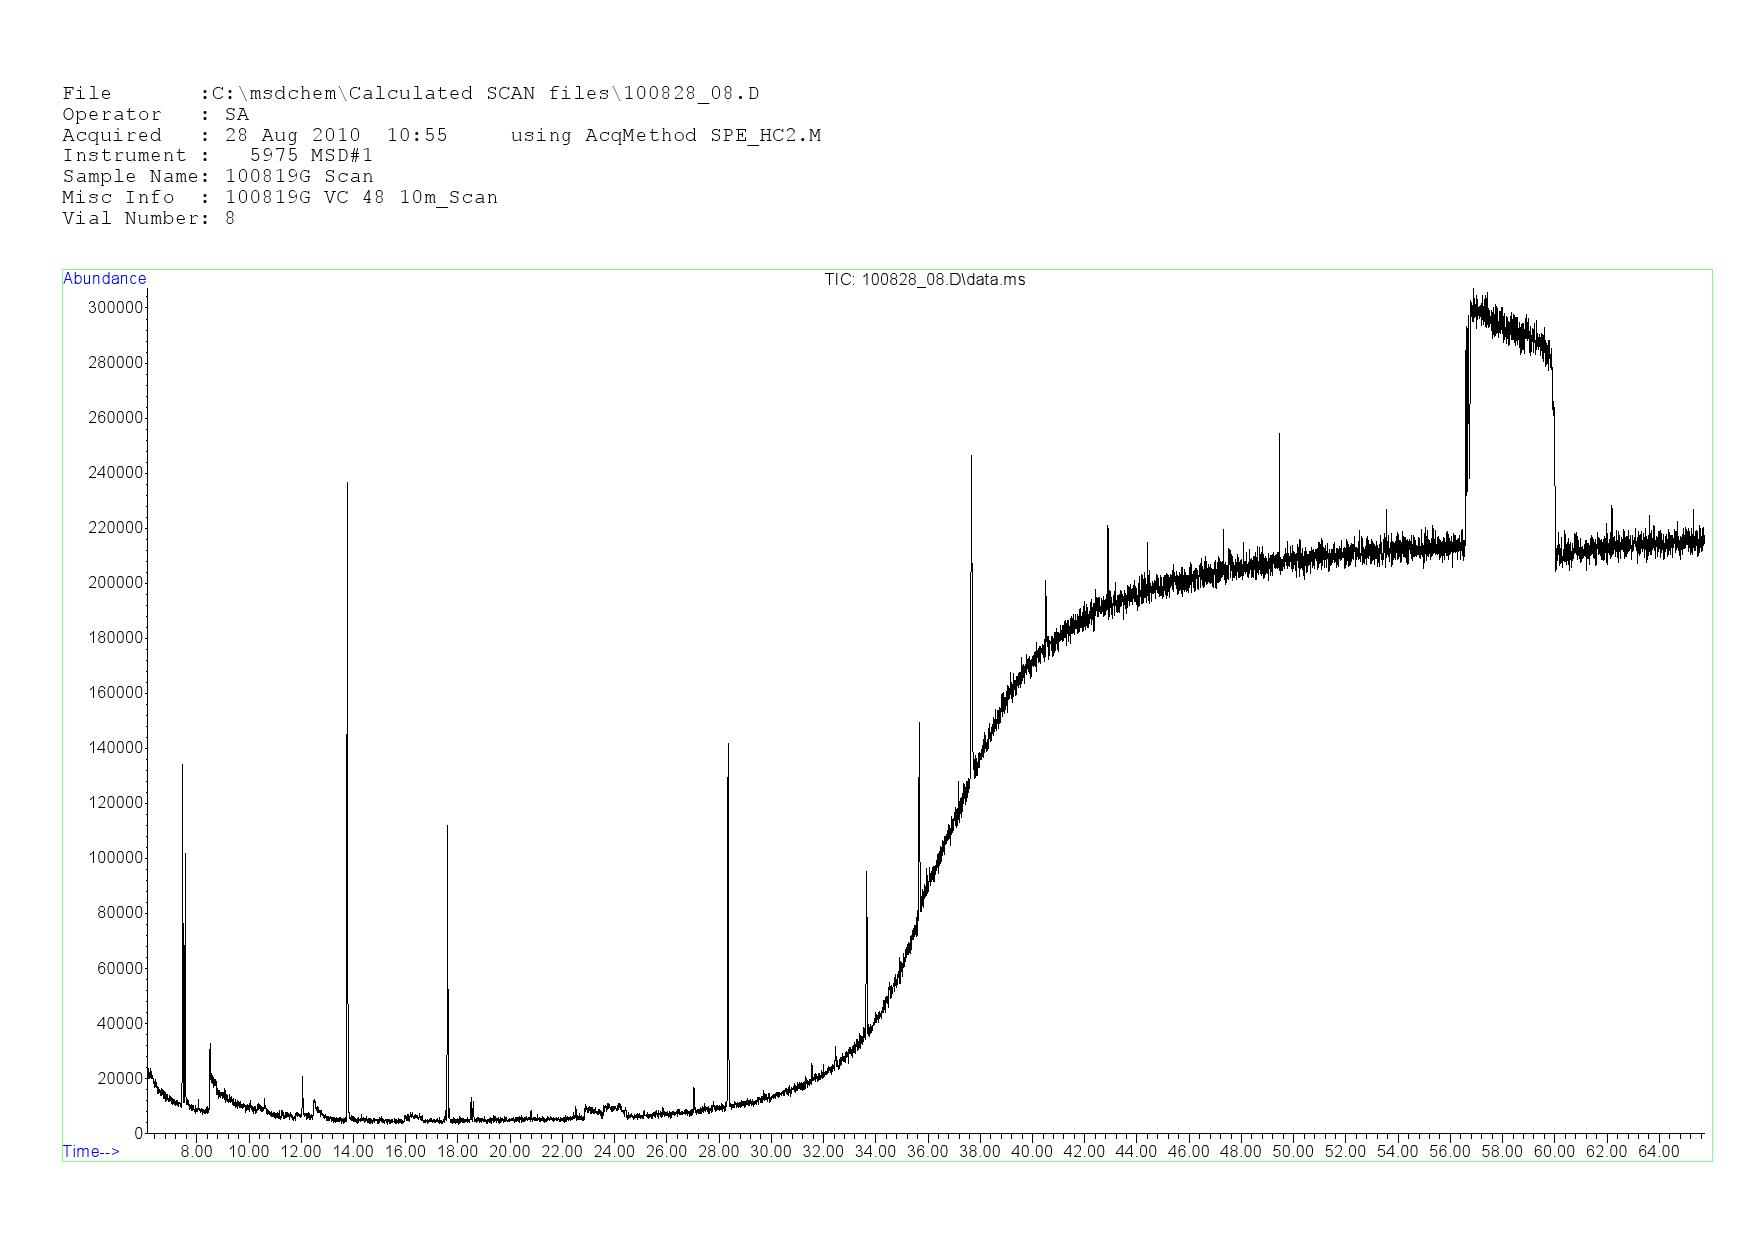Click the Misc Info header line
Viewport: 1754px width, 1240px height.
point(279,198)
